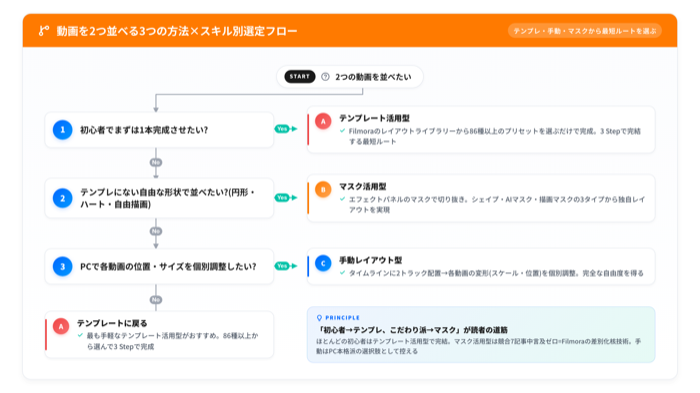Image resolution: width=700 pixels, height=393 pixels.
Task: Click the エフェクトパネルのマスクで切り抜き description text
Action: tap(497, 205)
